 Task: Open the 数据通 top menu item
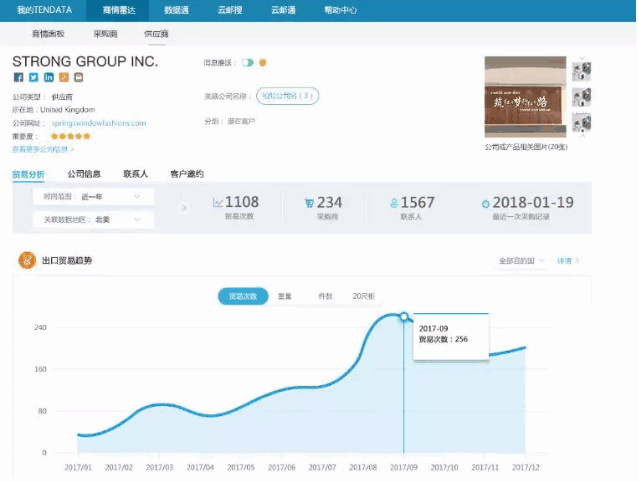click(176, 9)
